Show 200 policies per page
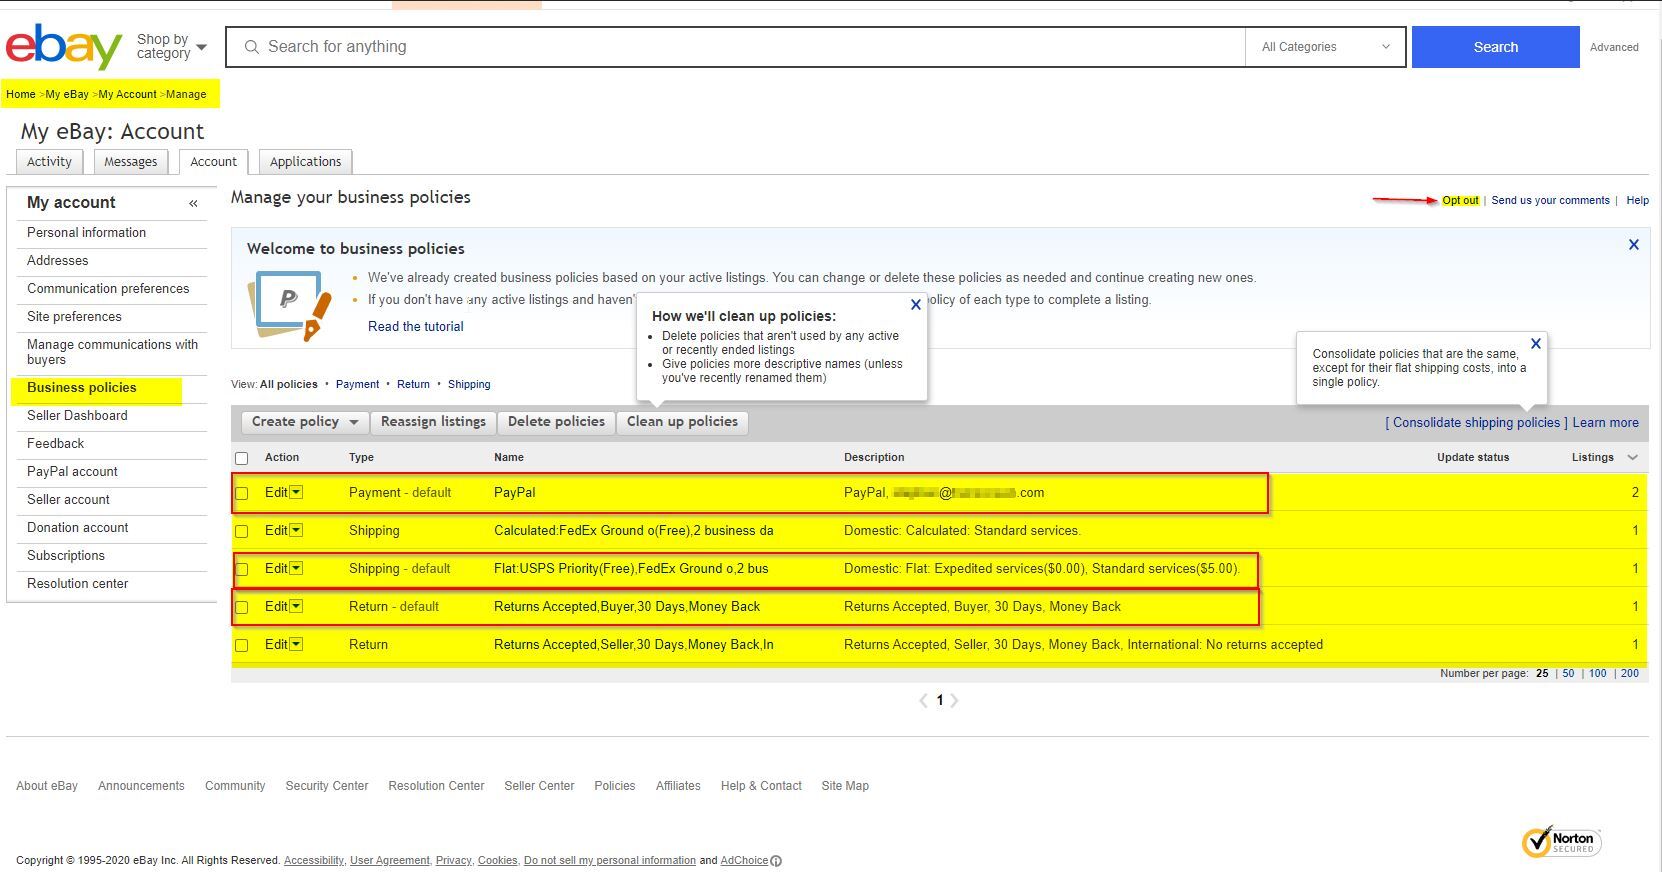 coord(1630,674)
